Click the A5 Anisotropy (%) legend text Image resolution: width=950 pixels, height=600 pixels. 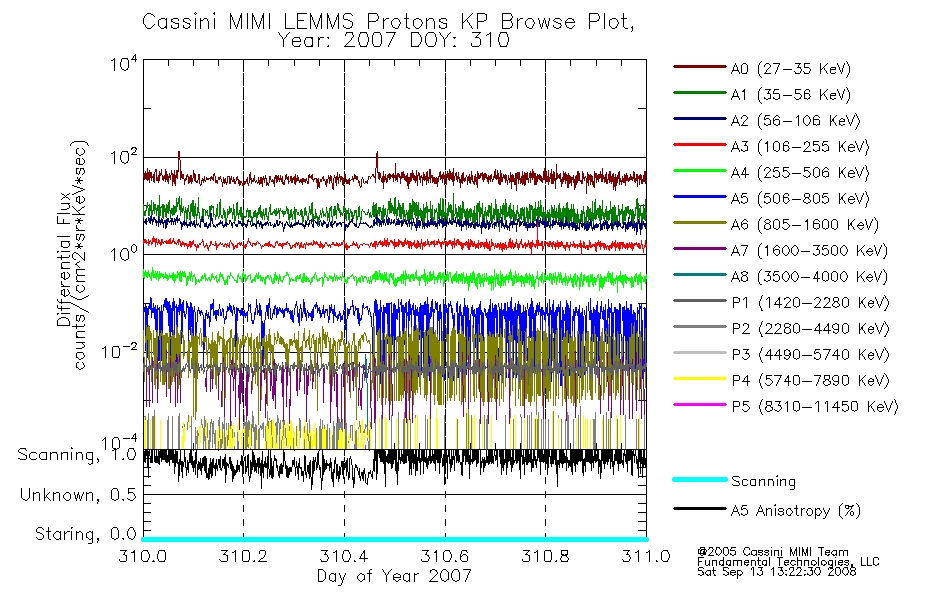pyautogui.click(x=796, y=511)
